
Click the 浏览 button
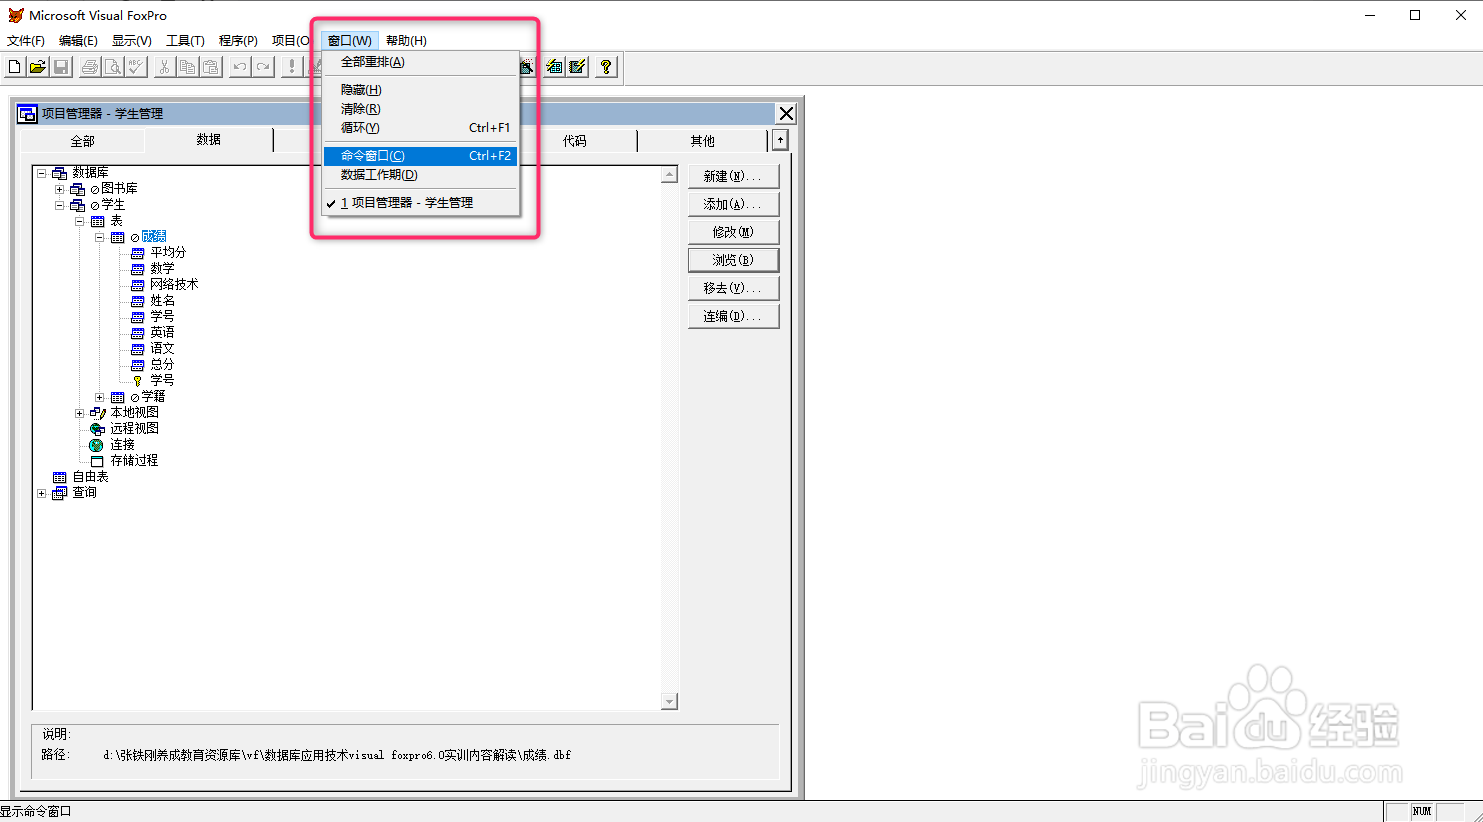click(x=733, y=260)
